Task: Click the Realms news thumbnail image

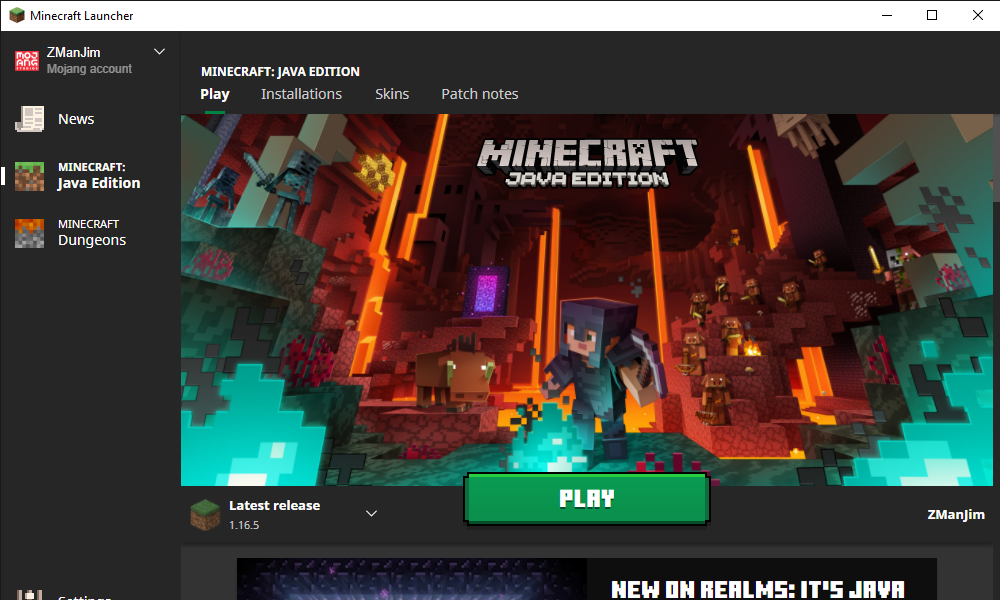Action: click(412, 580)
